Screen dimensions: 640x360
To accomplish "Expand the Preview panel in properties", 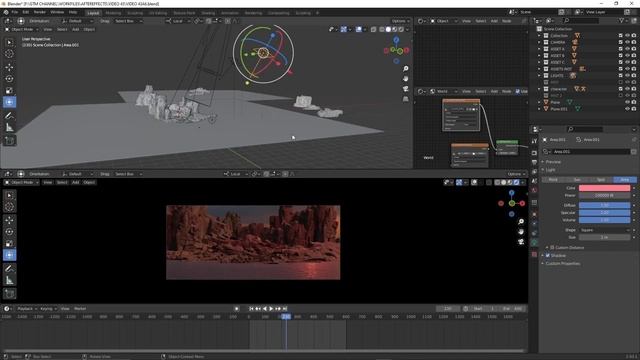I will pos(553,162).
